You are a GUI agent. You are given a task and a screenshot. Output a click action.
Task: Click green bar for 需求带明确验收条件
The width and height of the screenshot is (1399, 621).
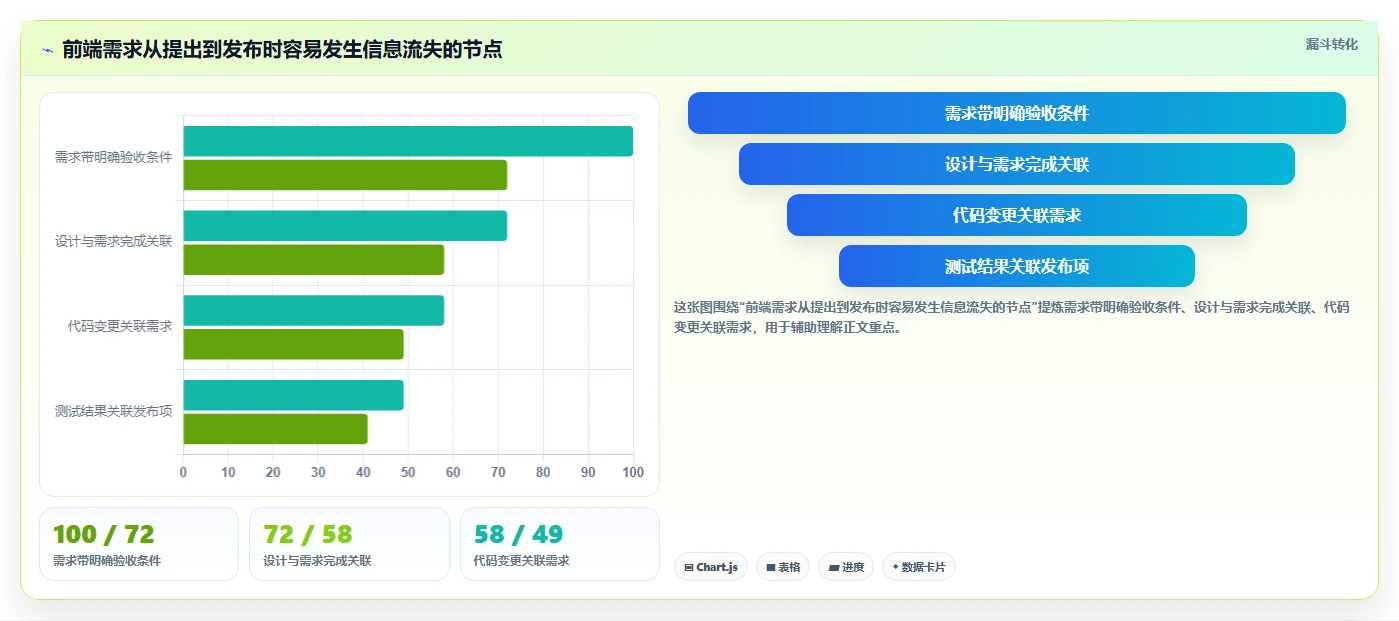(x=345, y=175)
